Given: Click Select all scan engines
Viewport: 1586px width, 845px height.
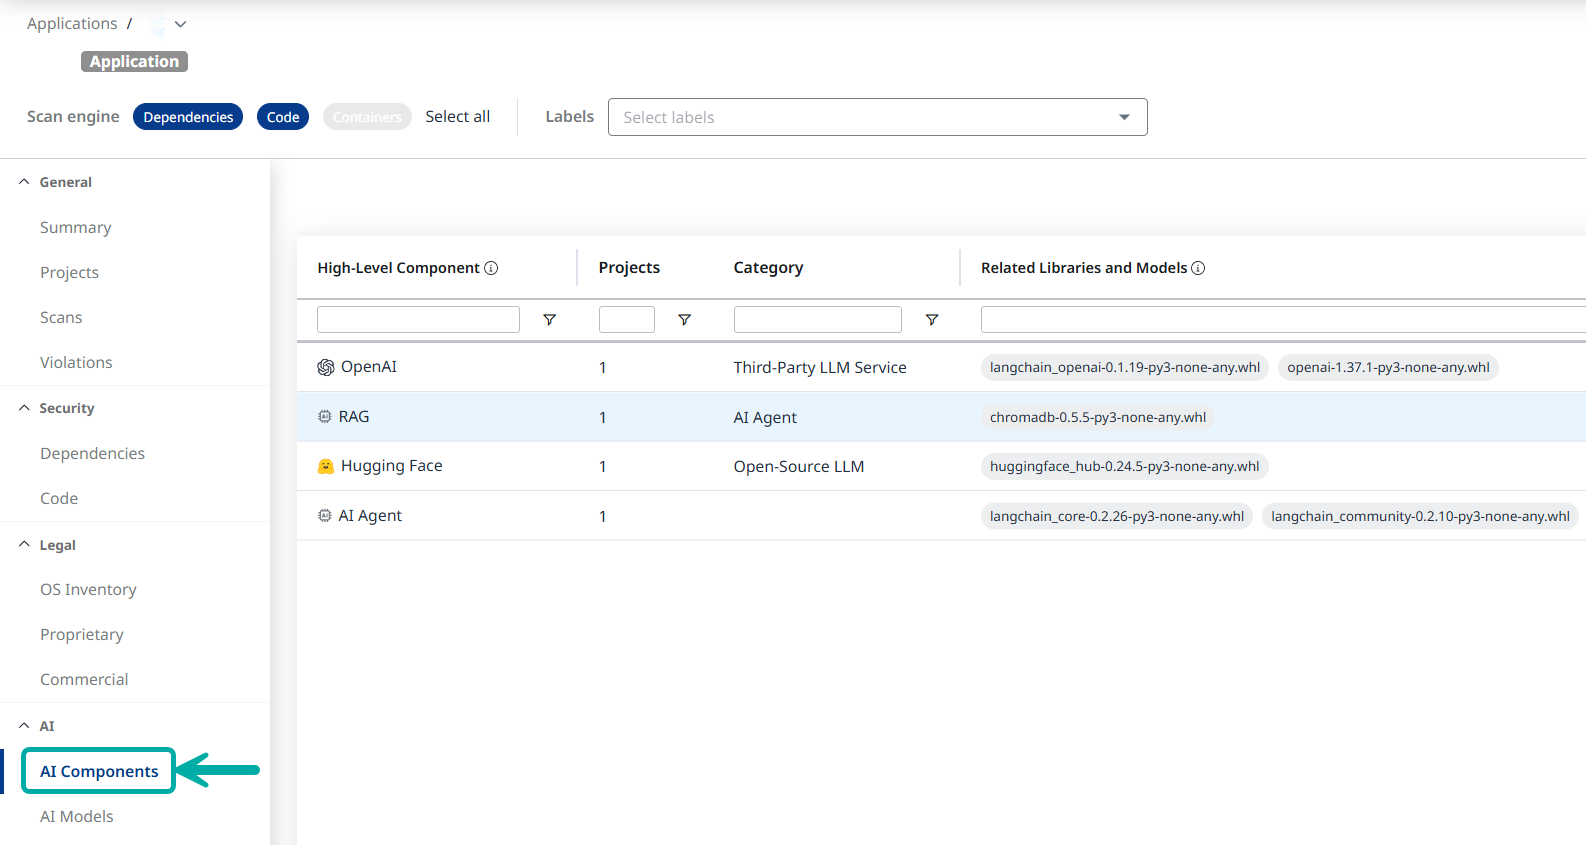Looking at the screenshot, I should (x=457, y=117).
